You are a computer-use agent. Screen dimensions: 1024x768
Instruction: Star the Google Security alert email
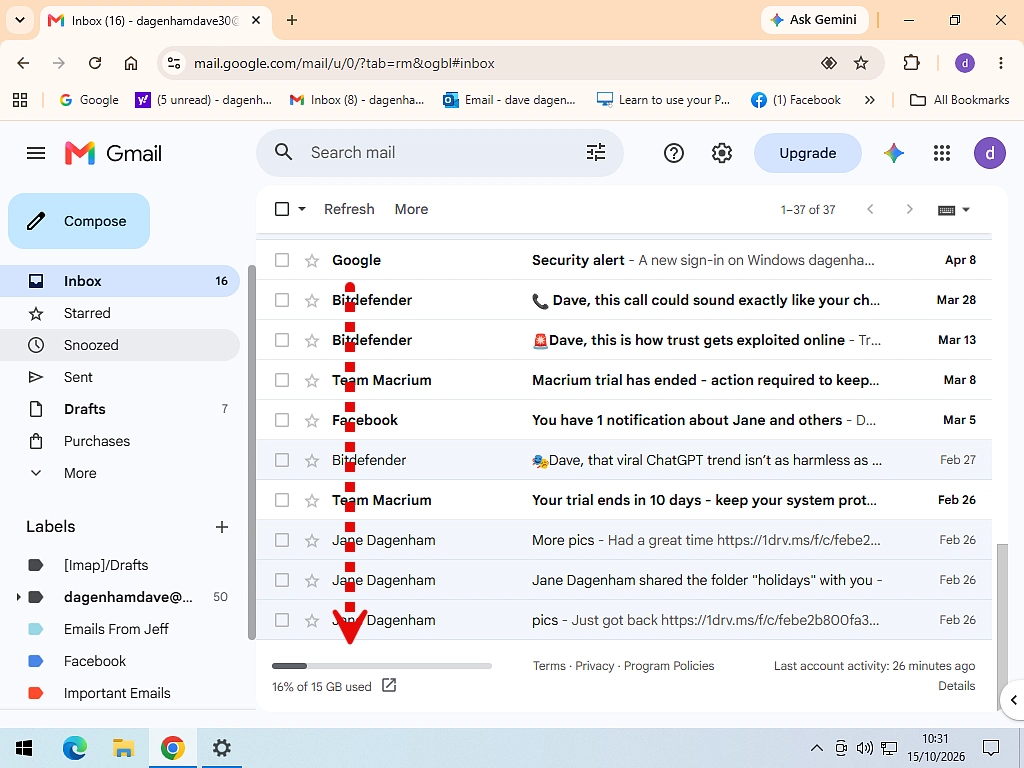312,261
